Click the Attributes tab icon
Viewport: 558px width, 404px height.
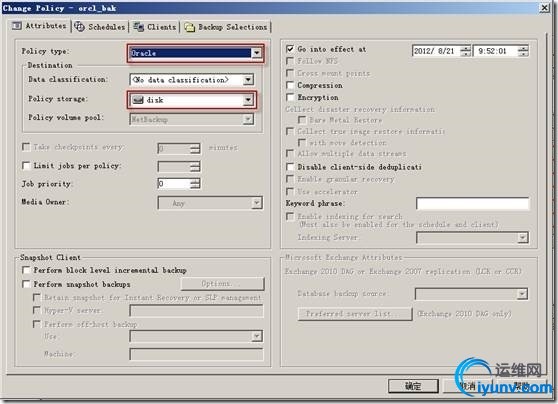point(16,26)
